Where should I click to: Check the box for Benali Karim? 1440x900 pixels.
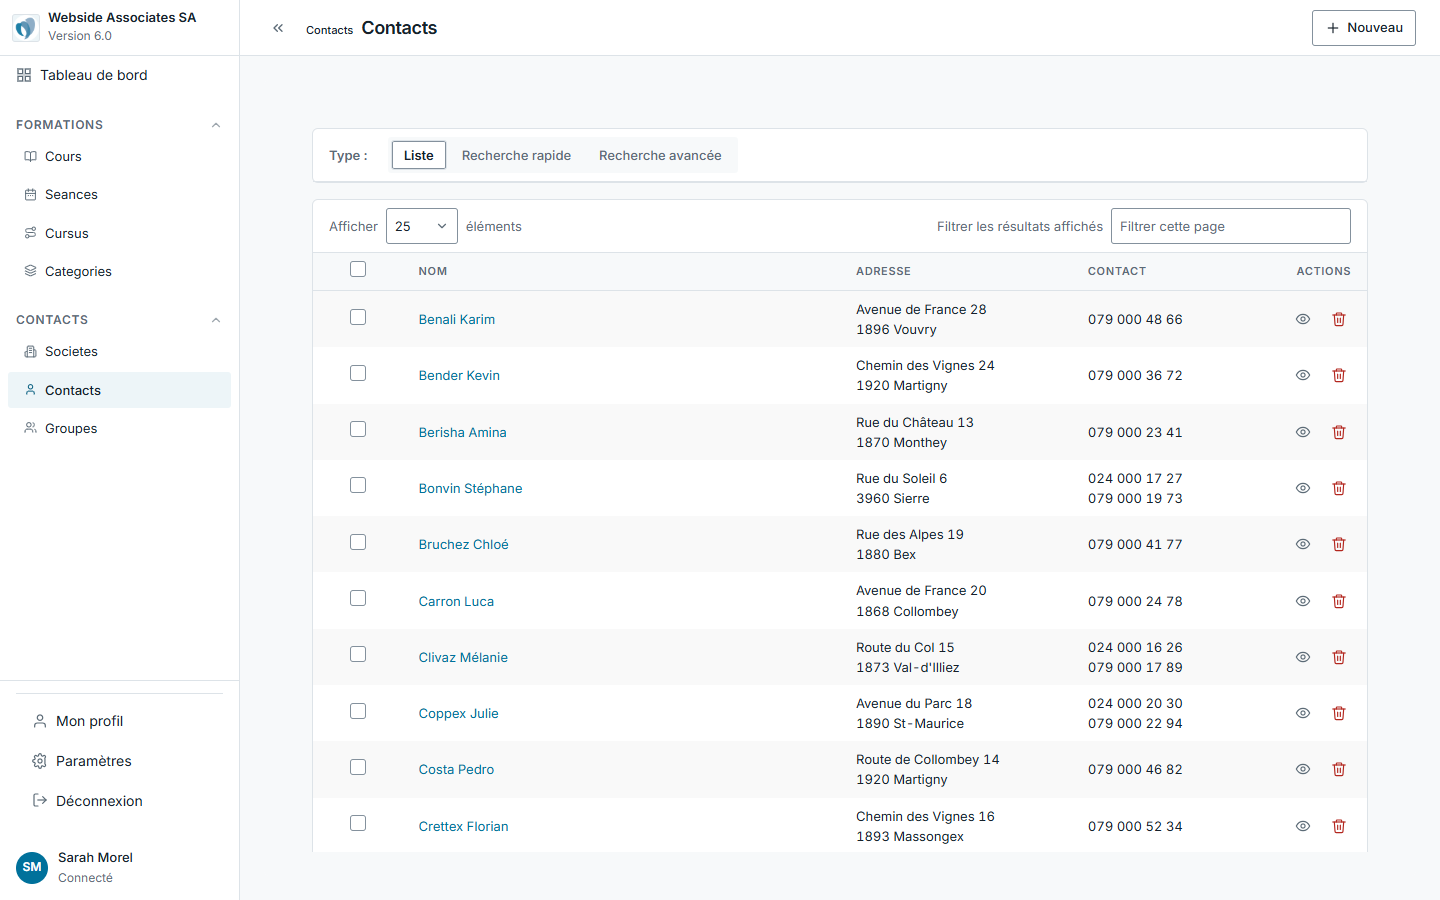coord(358,317)
